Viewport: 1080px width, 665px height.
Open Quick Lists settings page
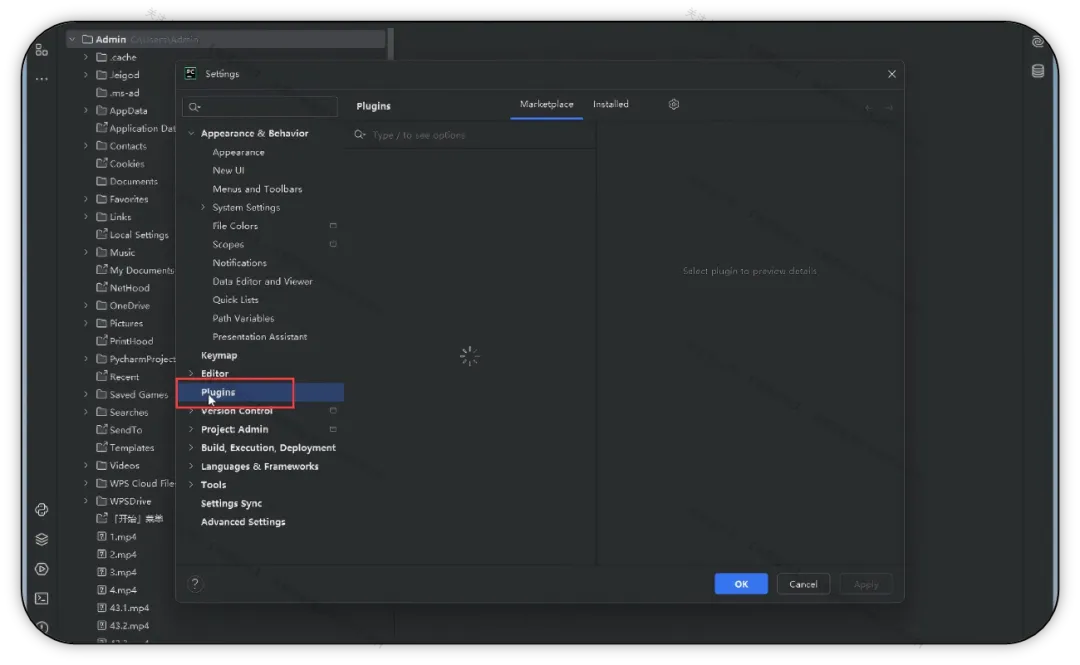click(236, 300)
